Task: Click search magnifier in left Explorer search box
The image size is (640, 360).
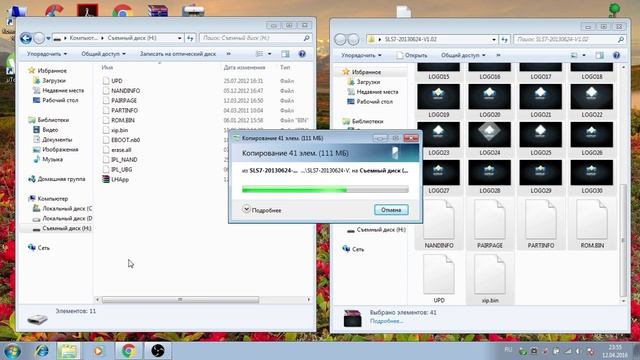Action: click(x=307, y=38)
